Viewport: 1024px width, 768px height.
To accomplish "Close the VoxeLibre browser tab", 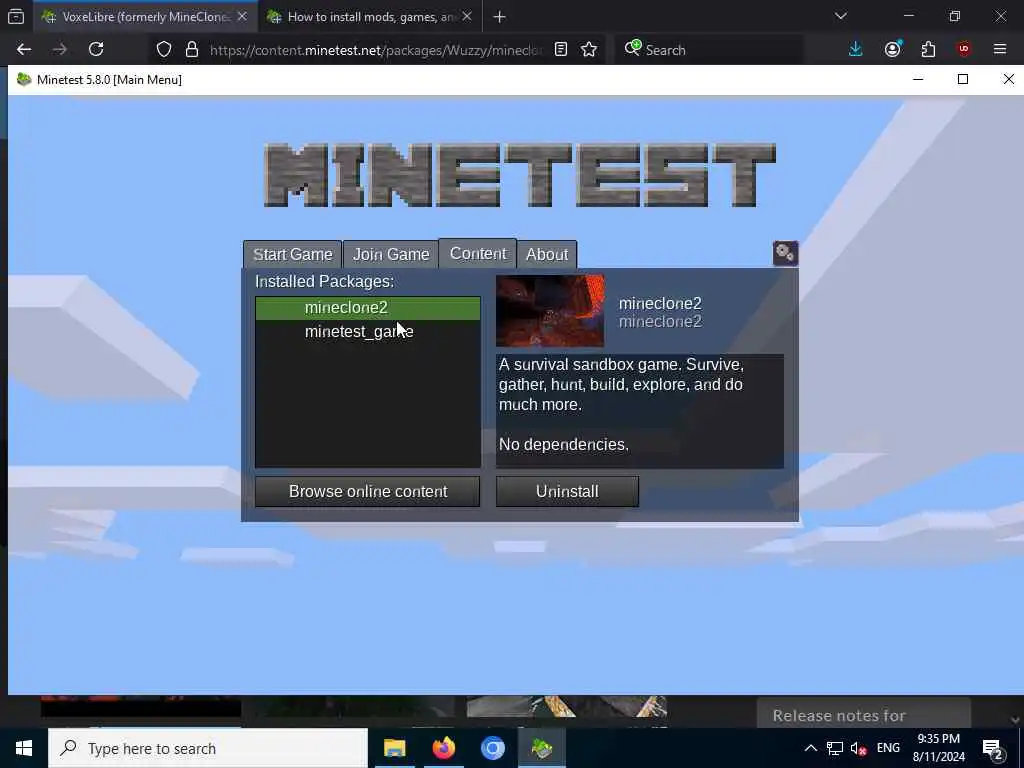I will (242, 16).
